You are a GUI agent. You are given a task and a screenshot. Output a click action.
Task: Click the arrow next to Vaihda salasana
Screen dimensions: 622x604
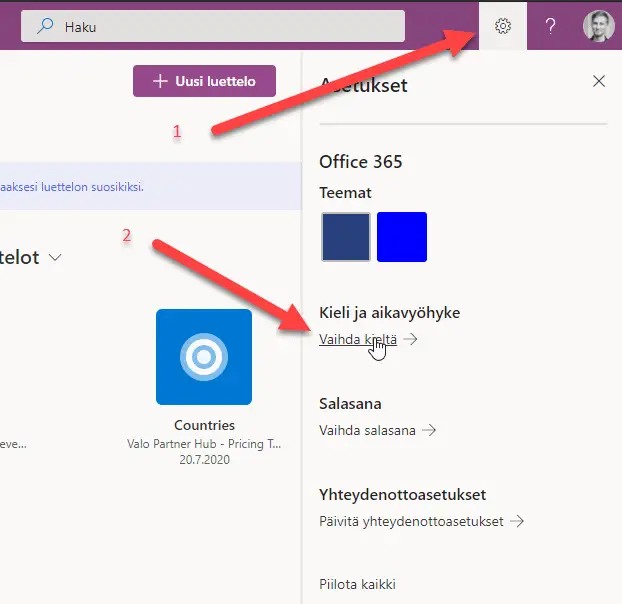coord(429,431)
